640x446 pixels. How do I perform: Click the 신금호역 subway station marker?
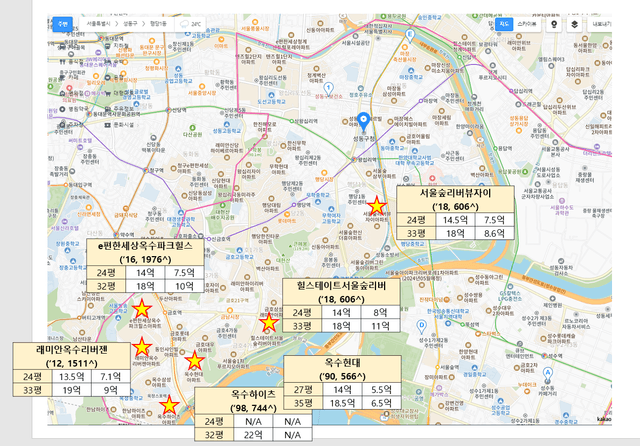[x=209, y=239]
